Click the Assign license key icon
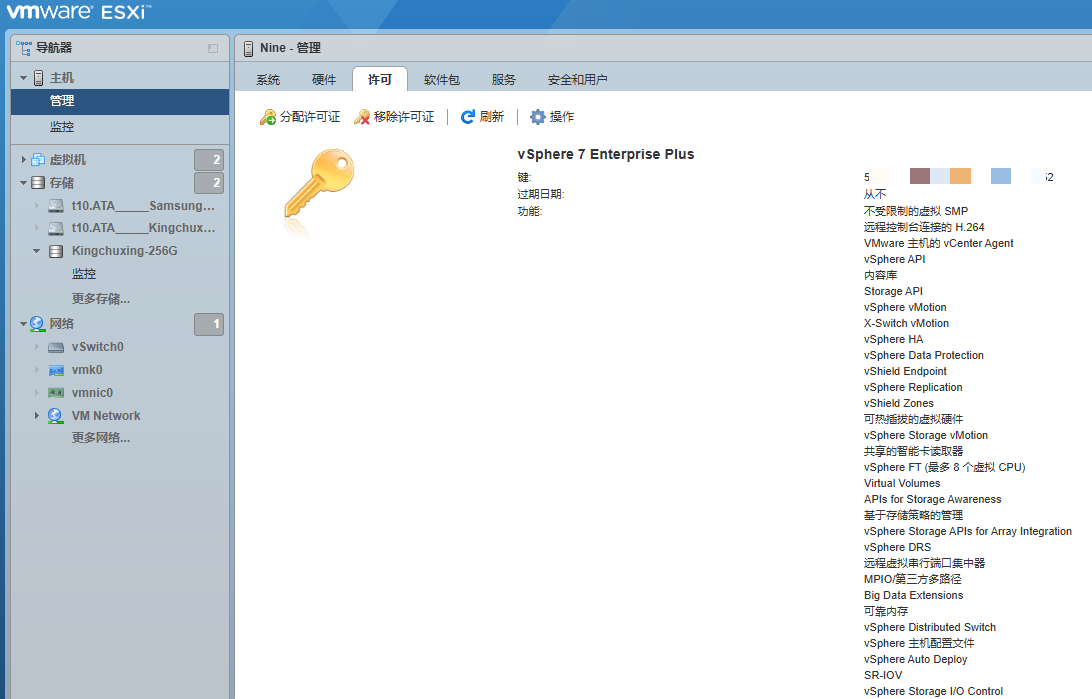 pyautogui.click(x=268, y=117)
